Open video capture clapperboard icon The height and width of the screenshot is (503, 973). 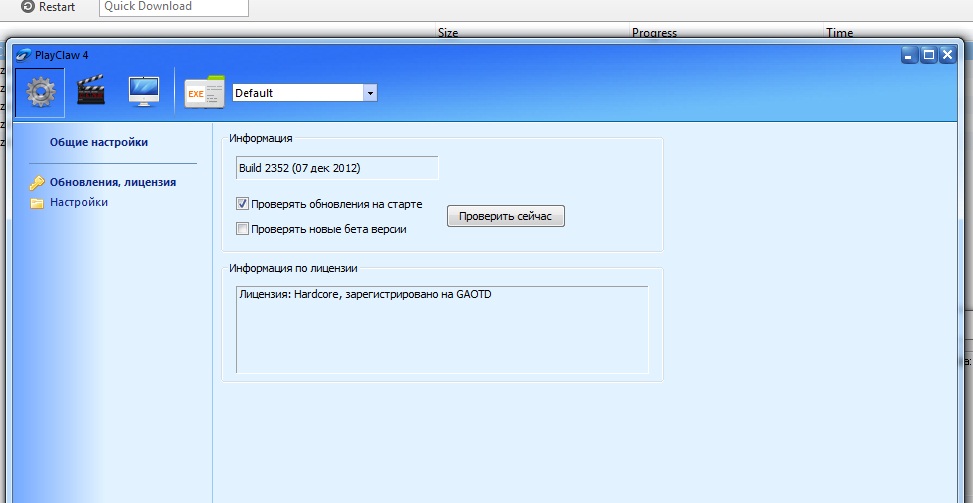coord(91,91)
